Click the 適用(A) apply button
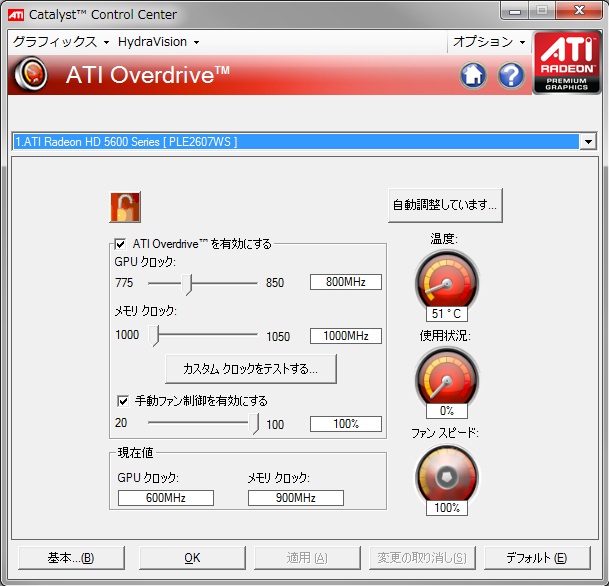 (307, 558)
